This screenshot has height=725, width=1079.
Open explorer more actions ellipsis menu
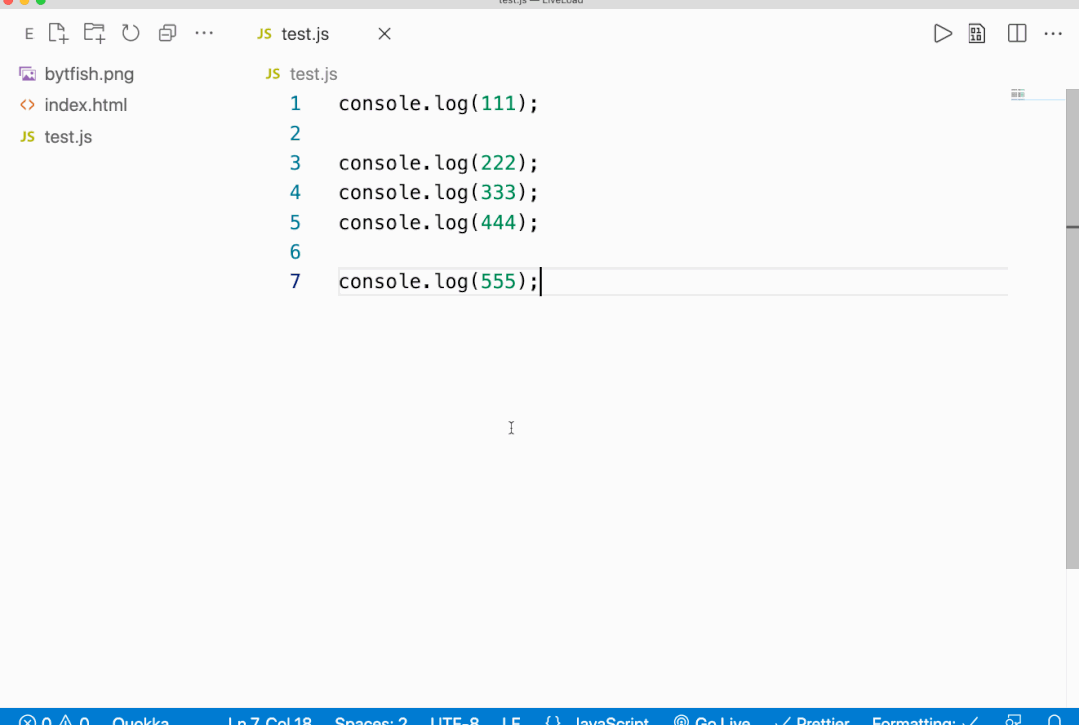[204, 33]
